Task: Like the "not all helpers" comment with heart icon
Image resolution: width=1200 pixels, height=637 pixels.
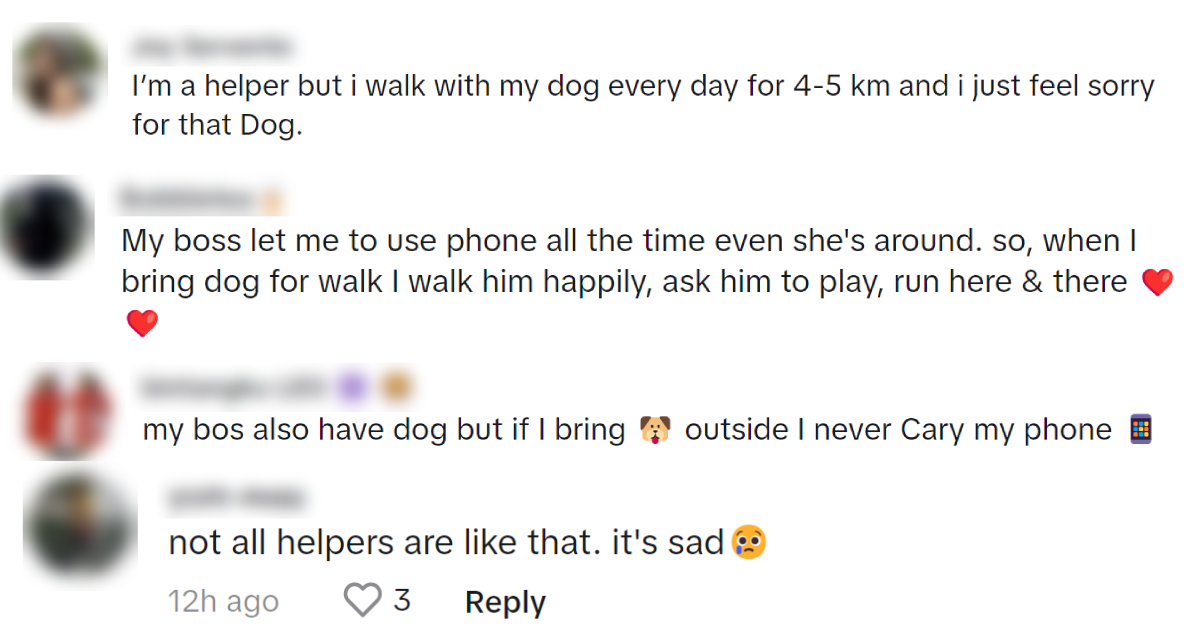Action: [x=362, y=601]
